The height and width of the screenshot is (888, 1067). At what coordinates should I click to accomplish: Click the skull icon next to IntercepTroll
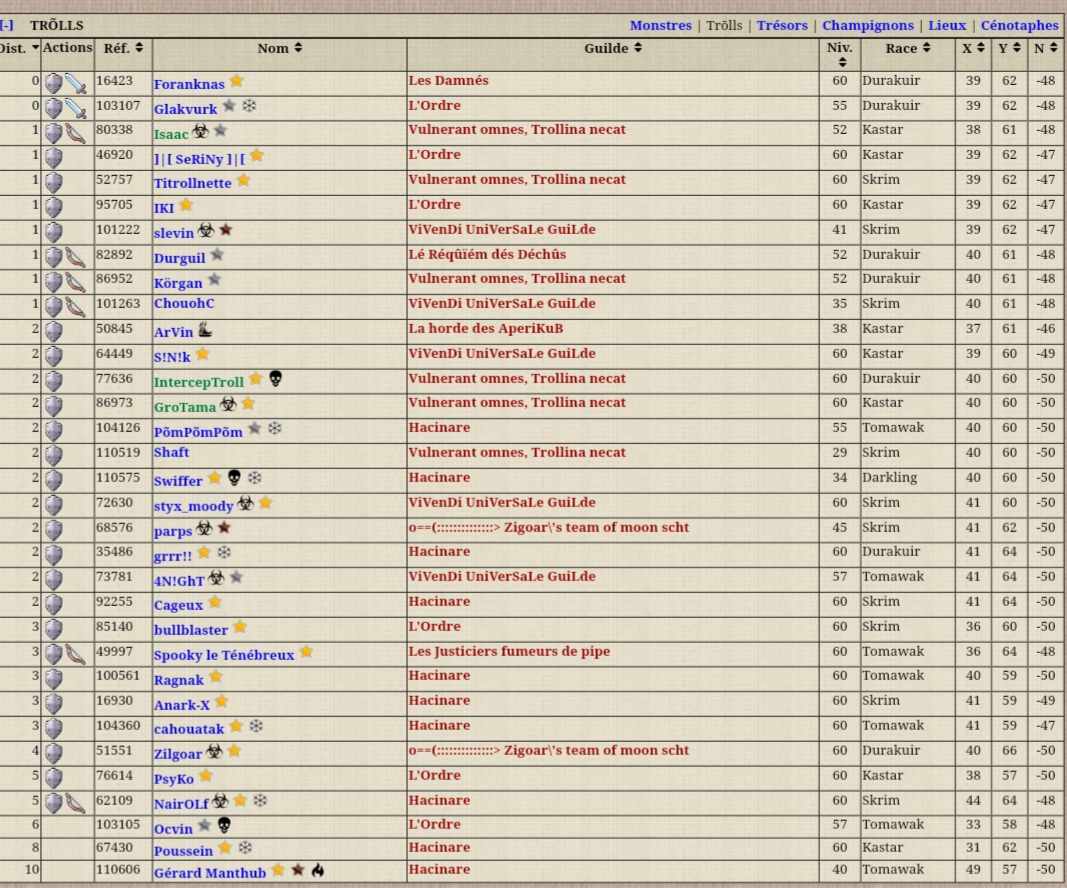[x=276, y=378]
